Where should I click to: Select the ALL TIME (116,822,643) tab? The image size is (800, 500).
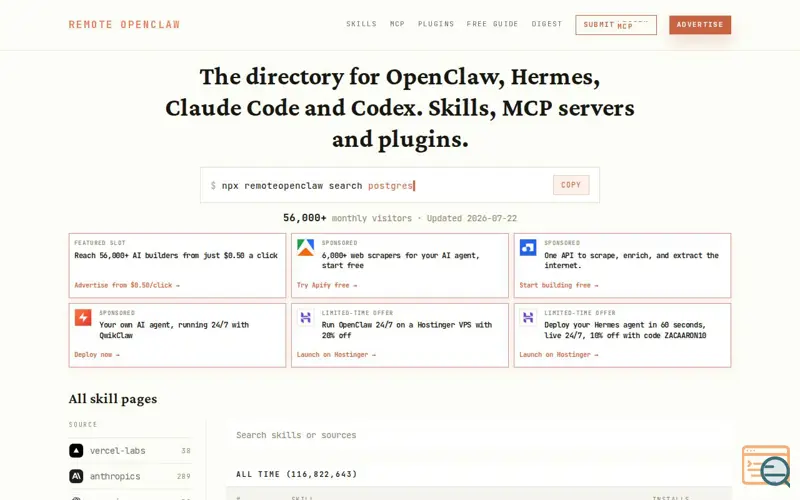[x=296, y=474]
